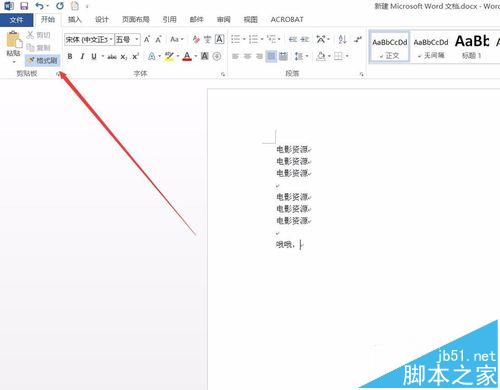
Task: Redo the last action
Action: 60,6
